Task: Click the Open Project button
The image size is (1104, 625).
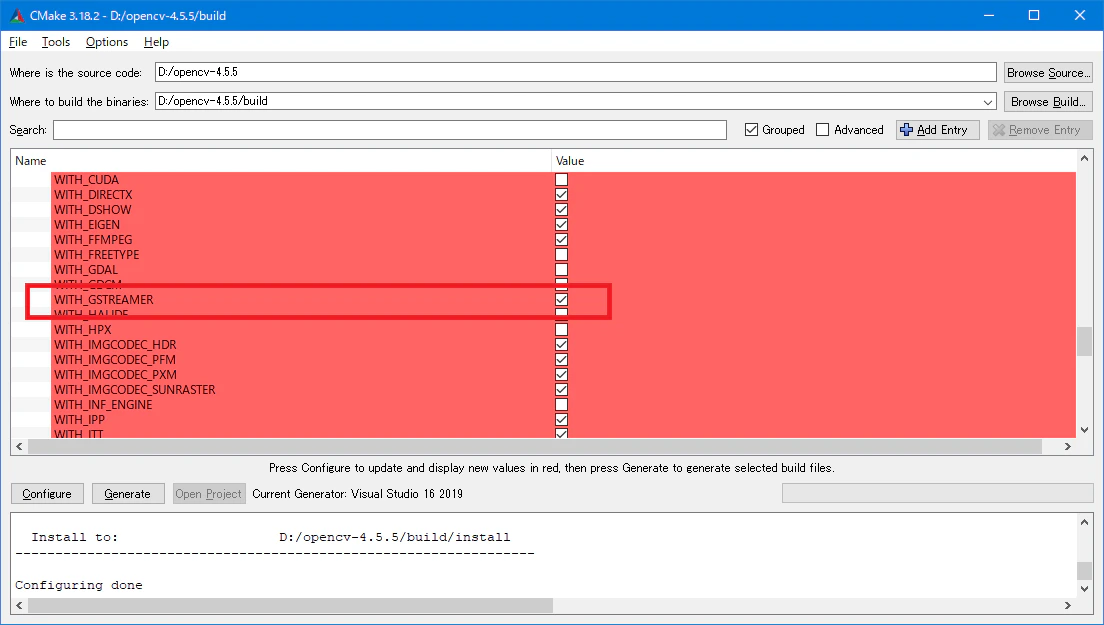Action: (x=208, y=494)
